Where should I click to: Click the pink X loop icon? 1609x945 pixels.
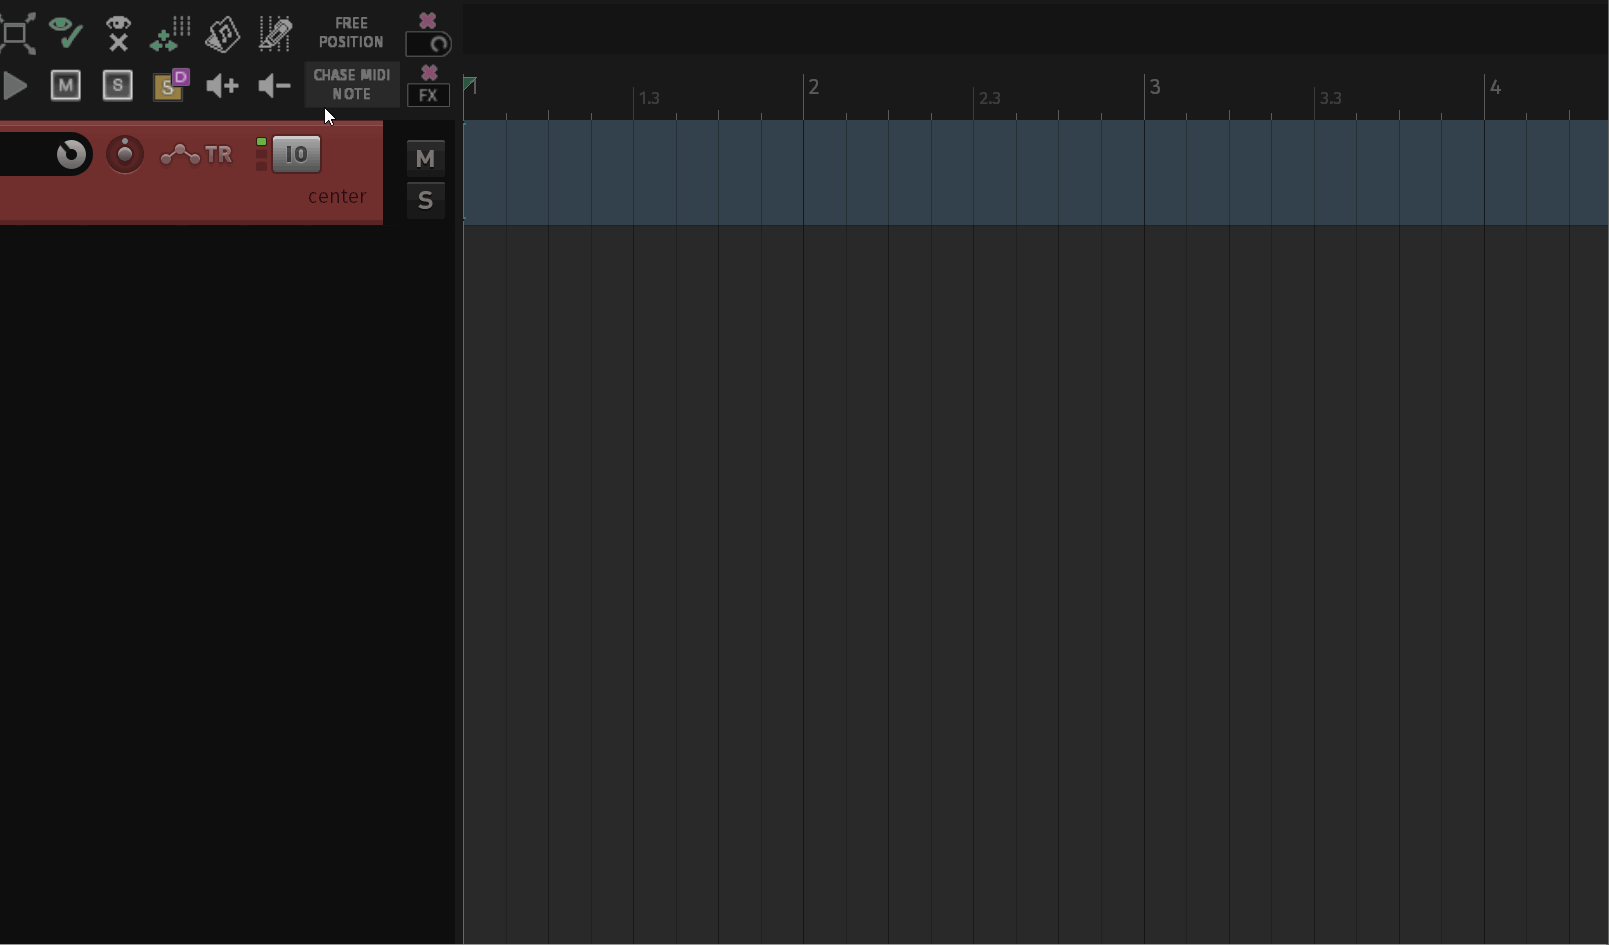pyautogui.click(x=429, y=33)
